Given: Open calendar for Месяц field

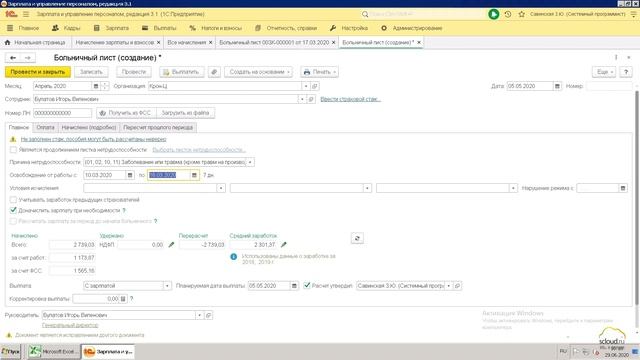Looking at the screenshot, I should coord(96,86).
